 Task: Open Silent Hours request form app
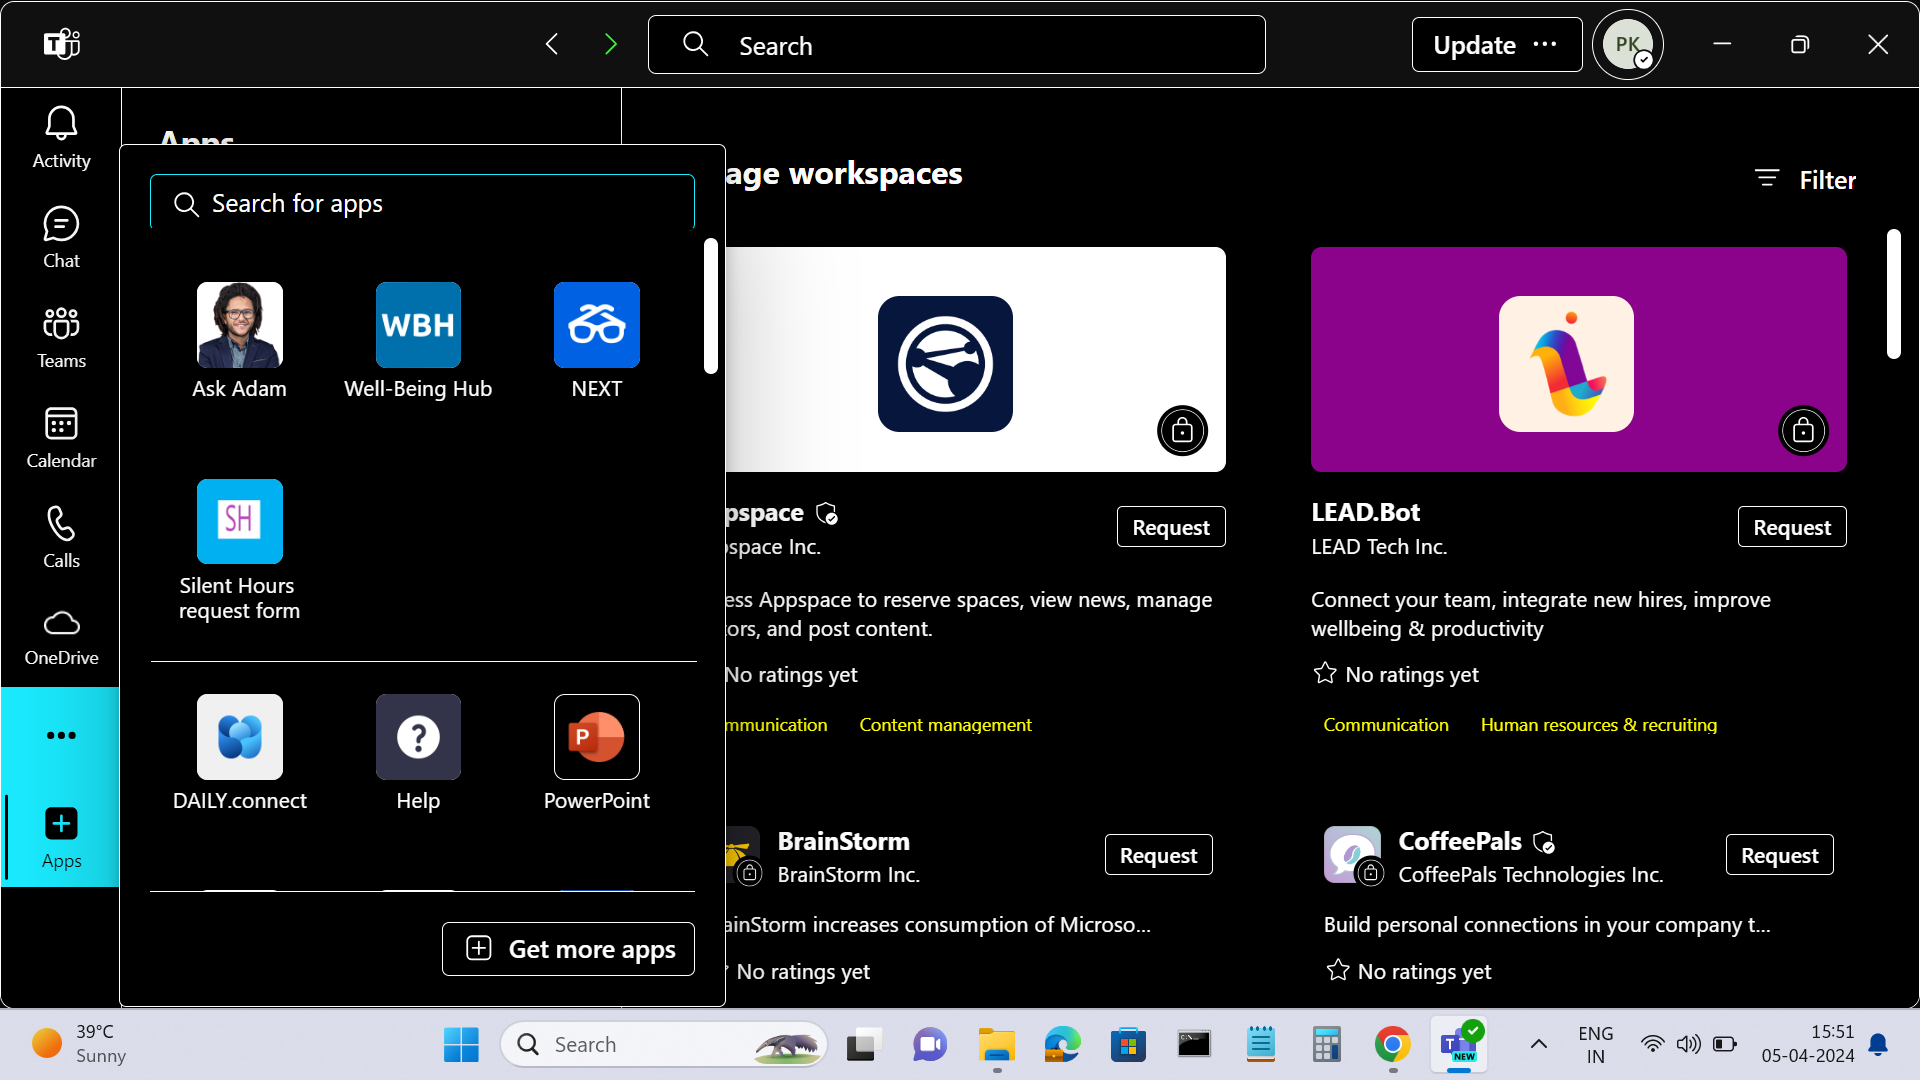tap(239, 522)
